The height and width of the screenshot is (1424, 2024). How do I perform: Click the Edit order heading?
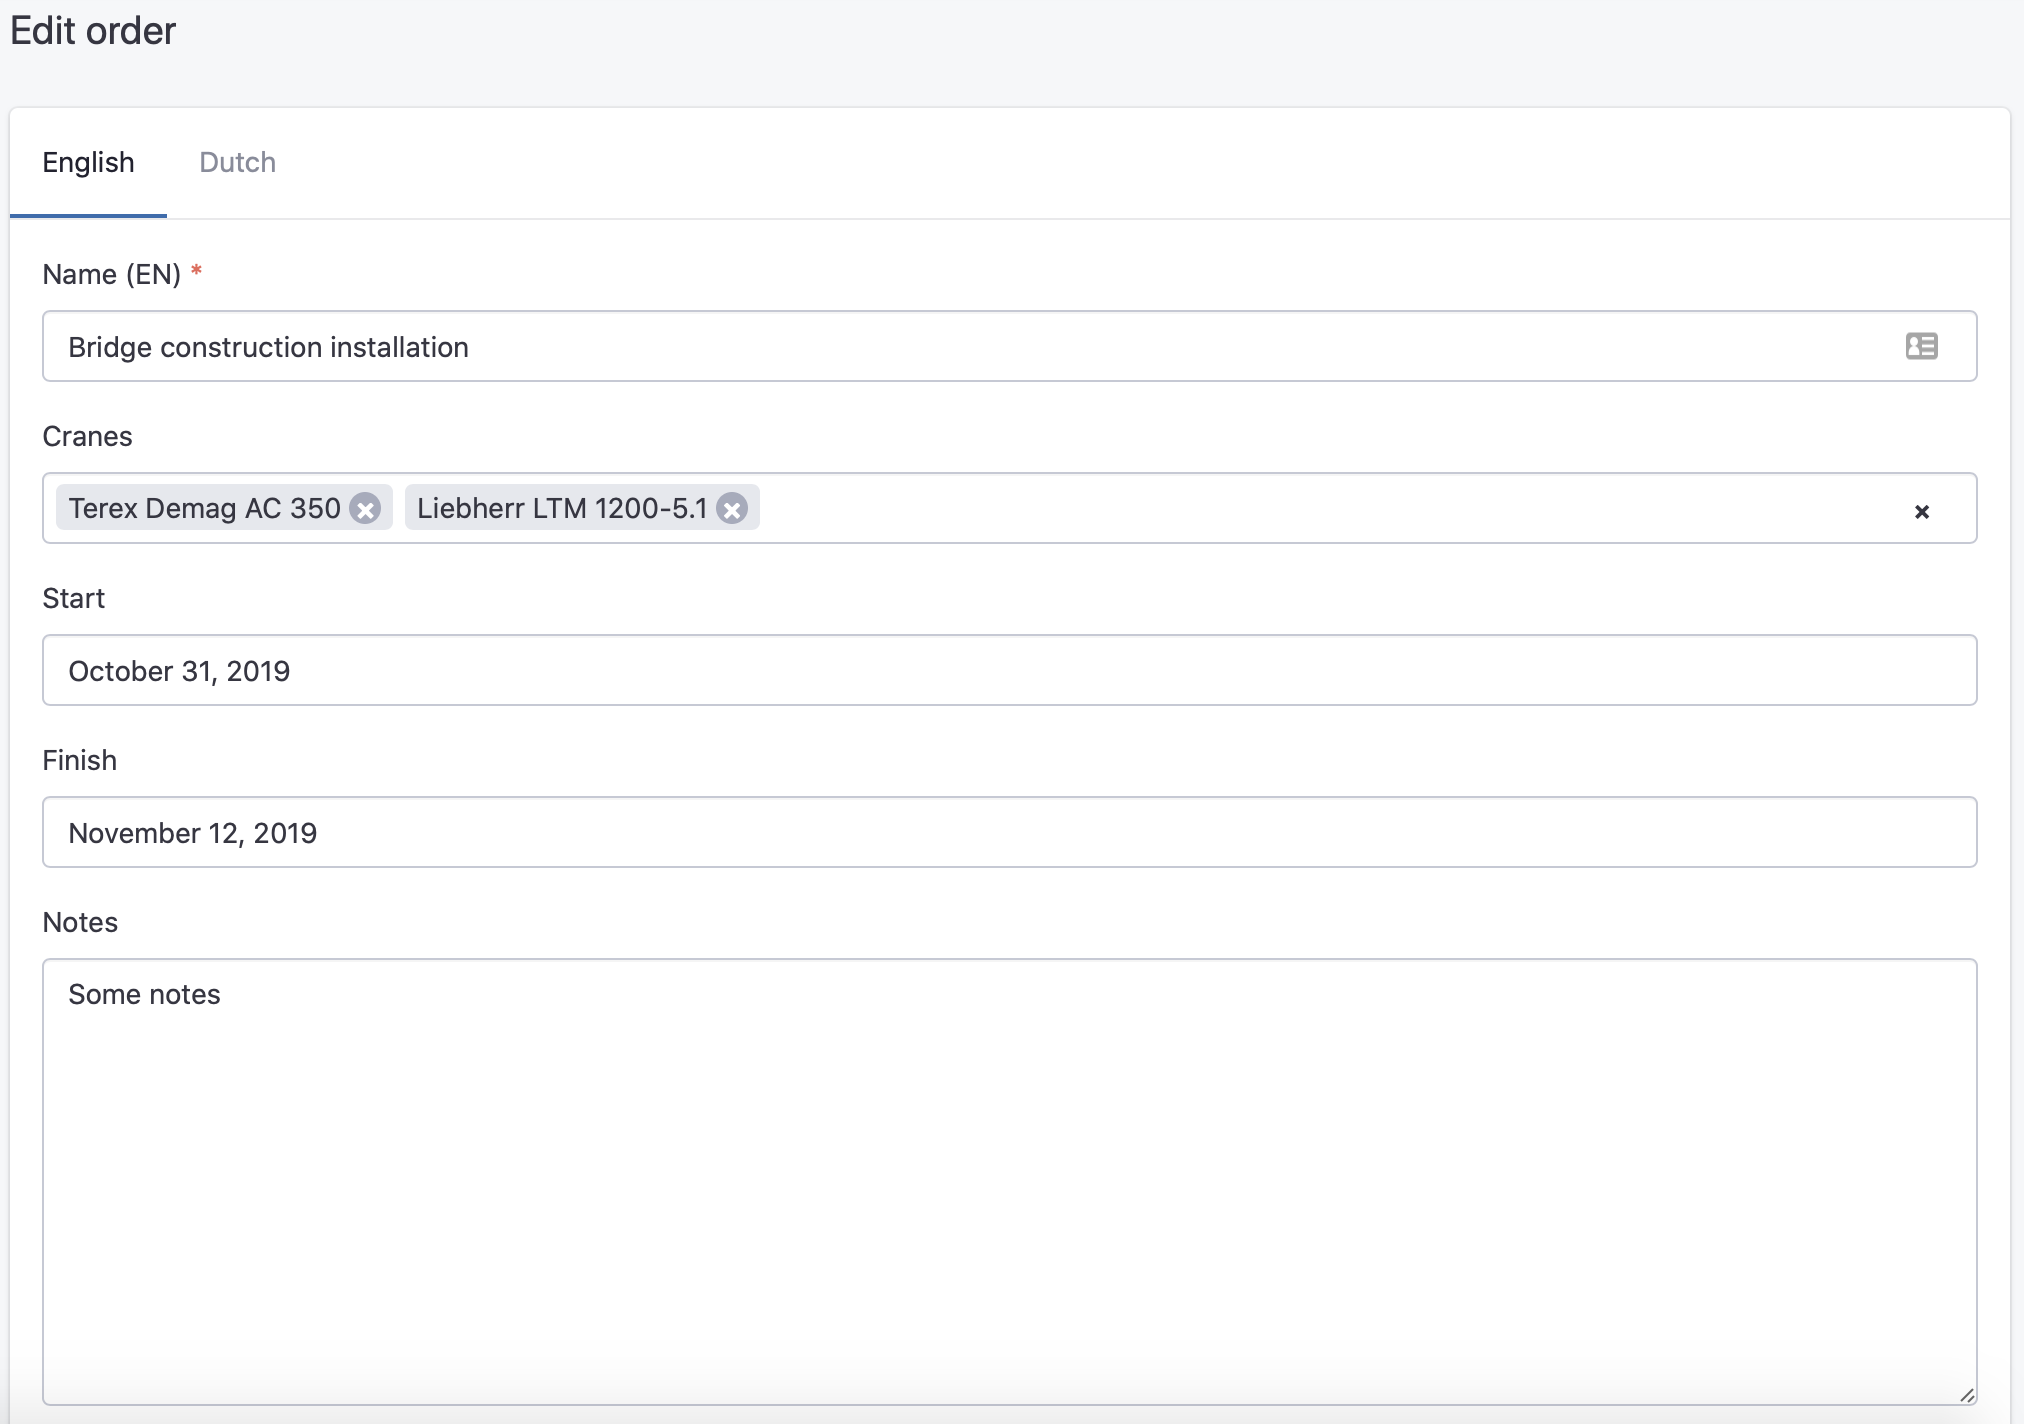[93, 31]
